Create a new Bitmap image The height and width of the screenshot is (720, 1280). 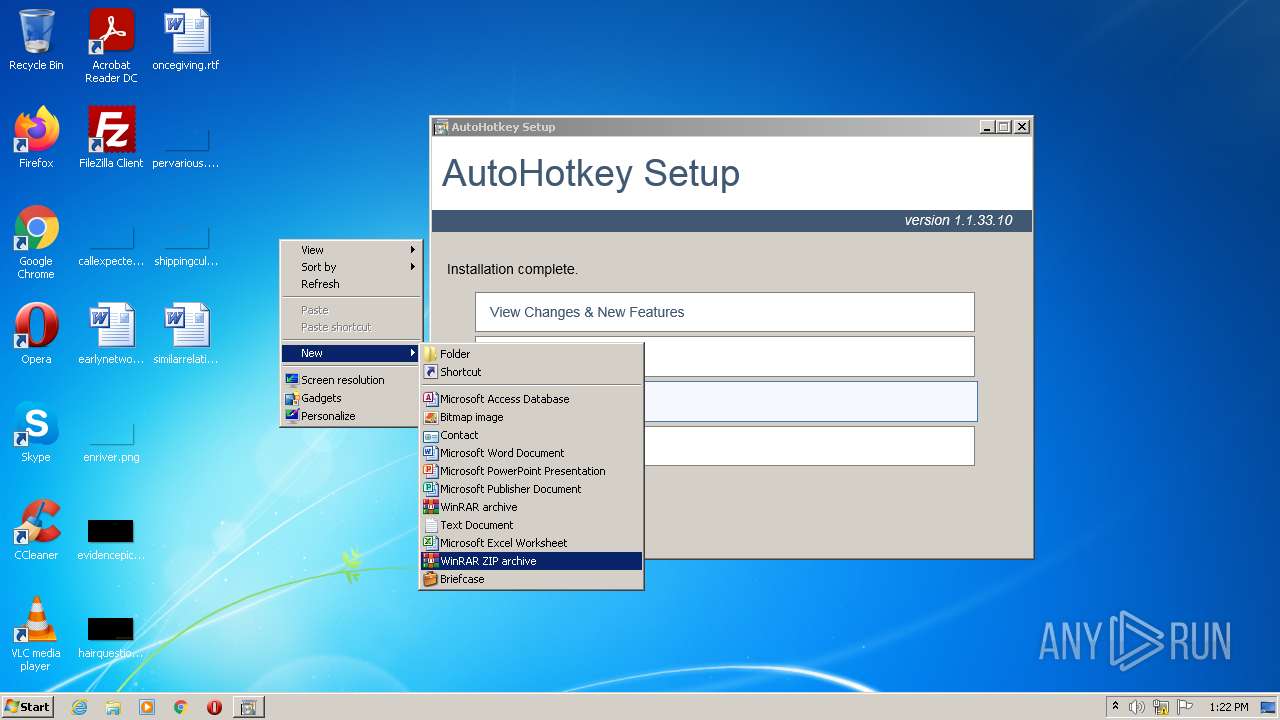click(531, 417)
